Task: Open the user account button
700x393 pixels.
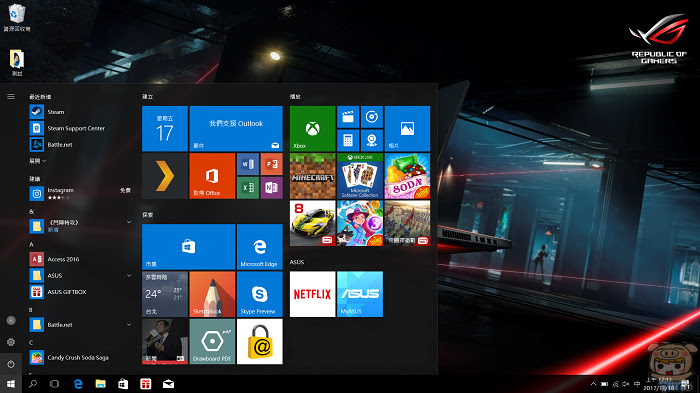Action: (x=11, y=320)
